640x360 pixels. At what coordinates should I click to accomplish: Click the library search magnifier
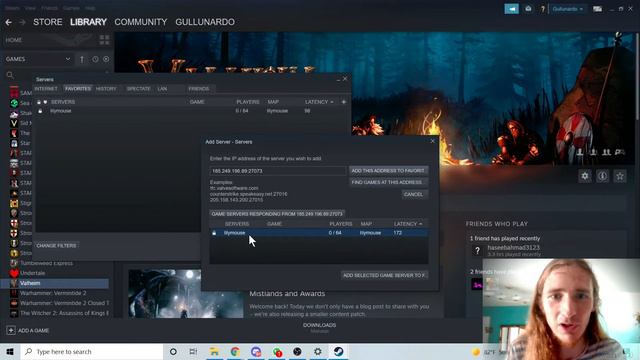10,75
